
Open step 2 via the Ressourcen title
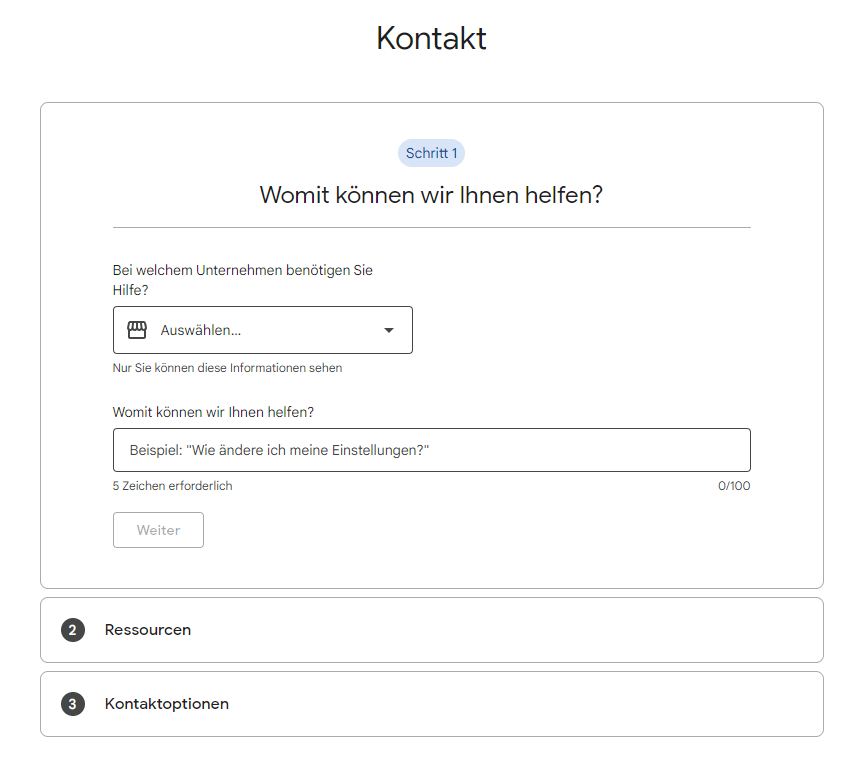148,630
